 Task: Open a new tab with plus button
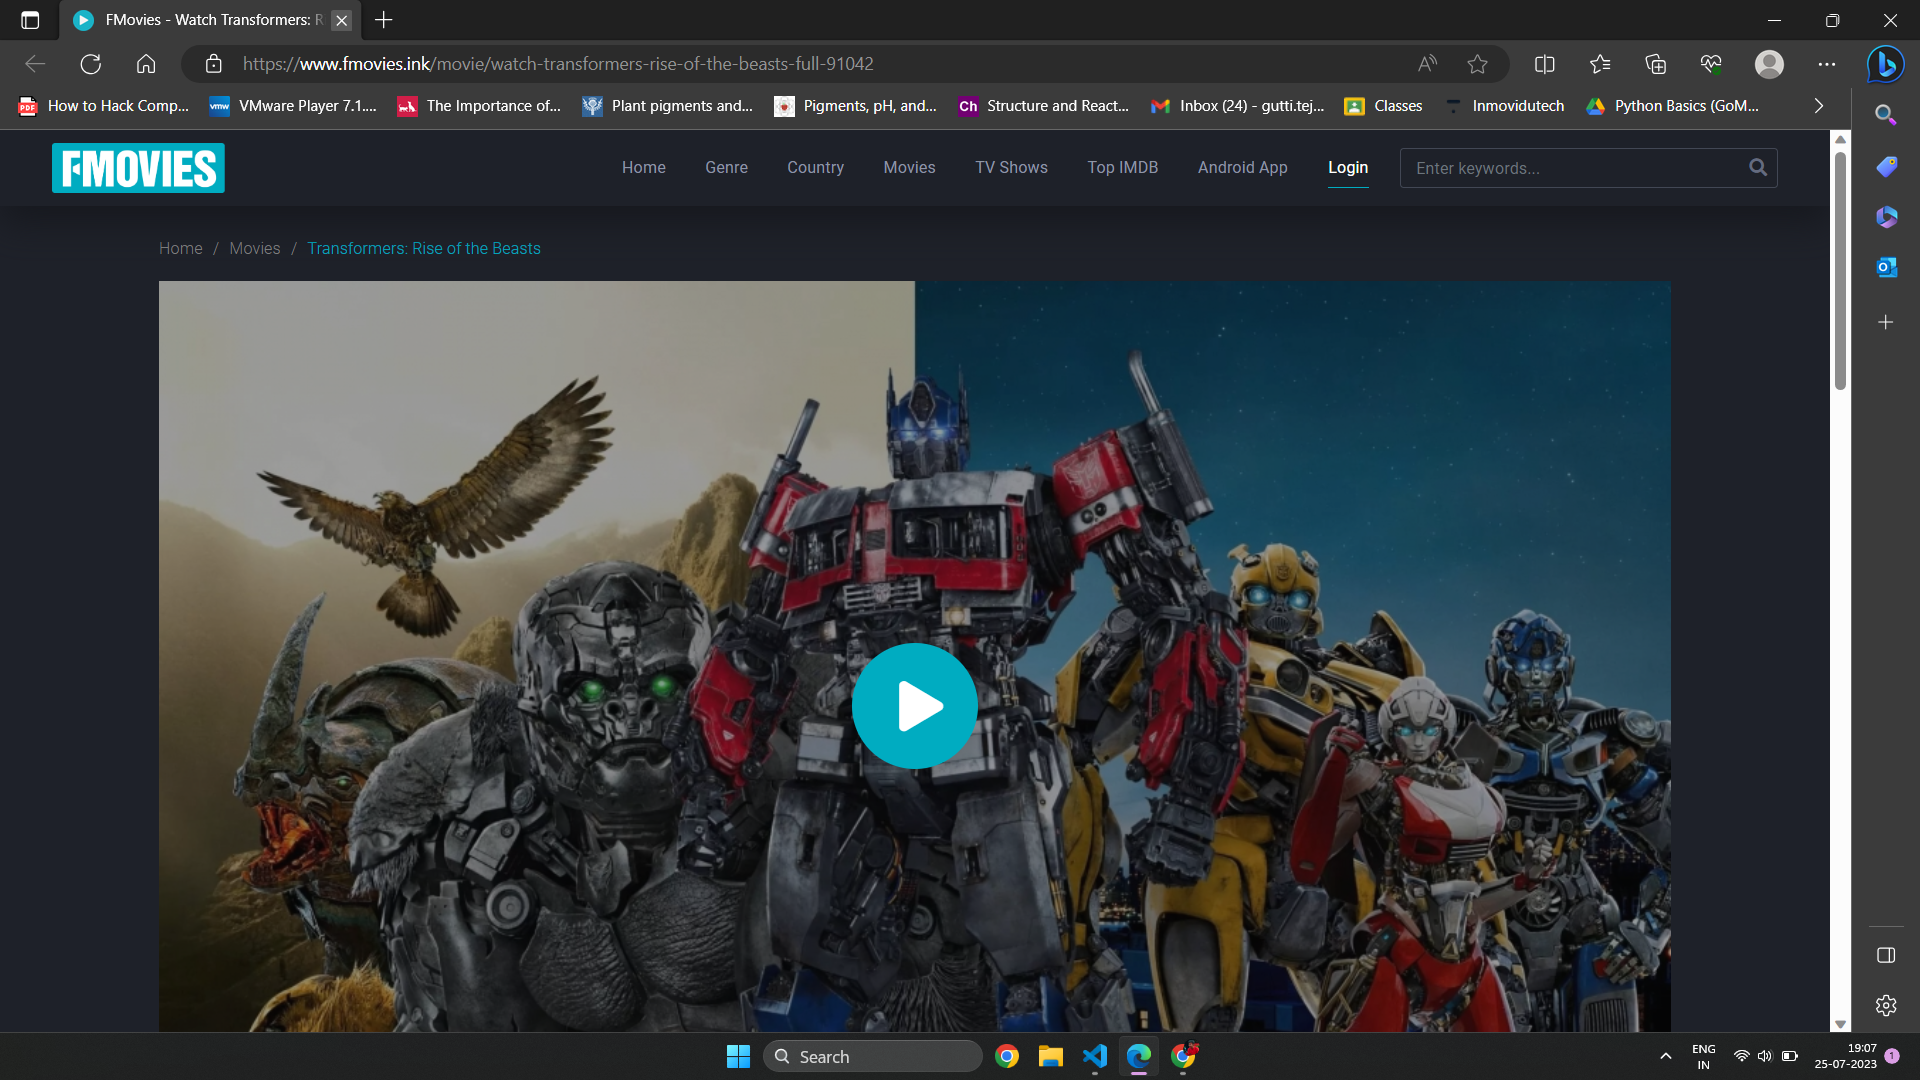coord(383,20)
